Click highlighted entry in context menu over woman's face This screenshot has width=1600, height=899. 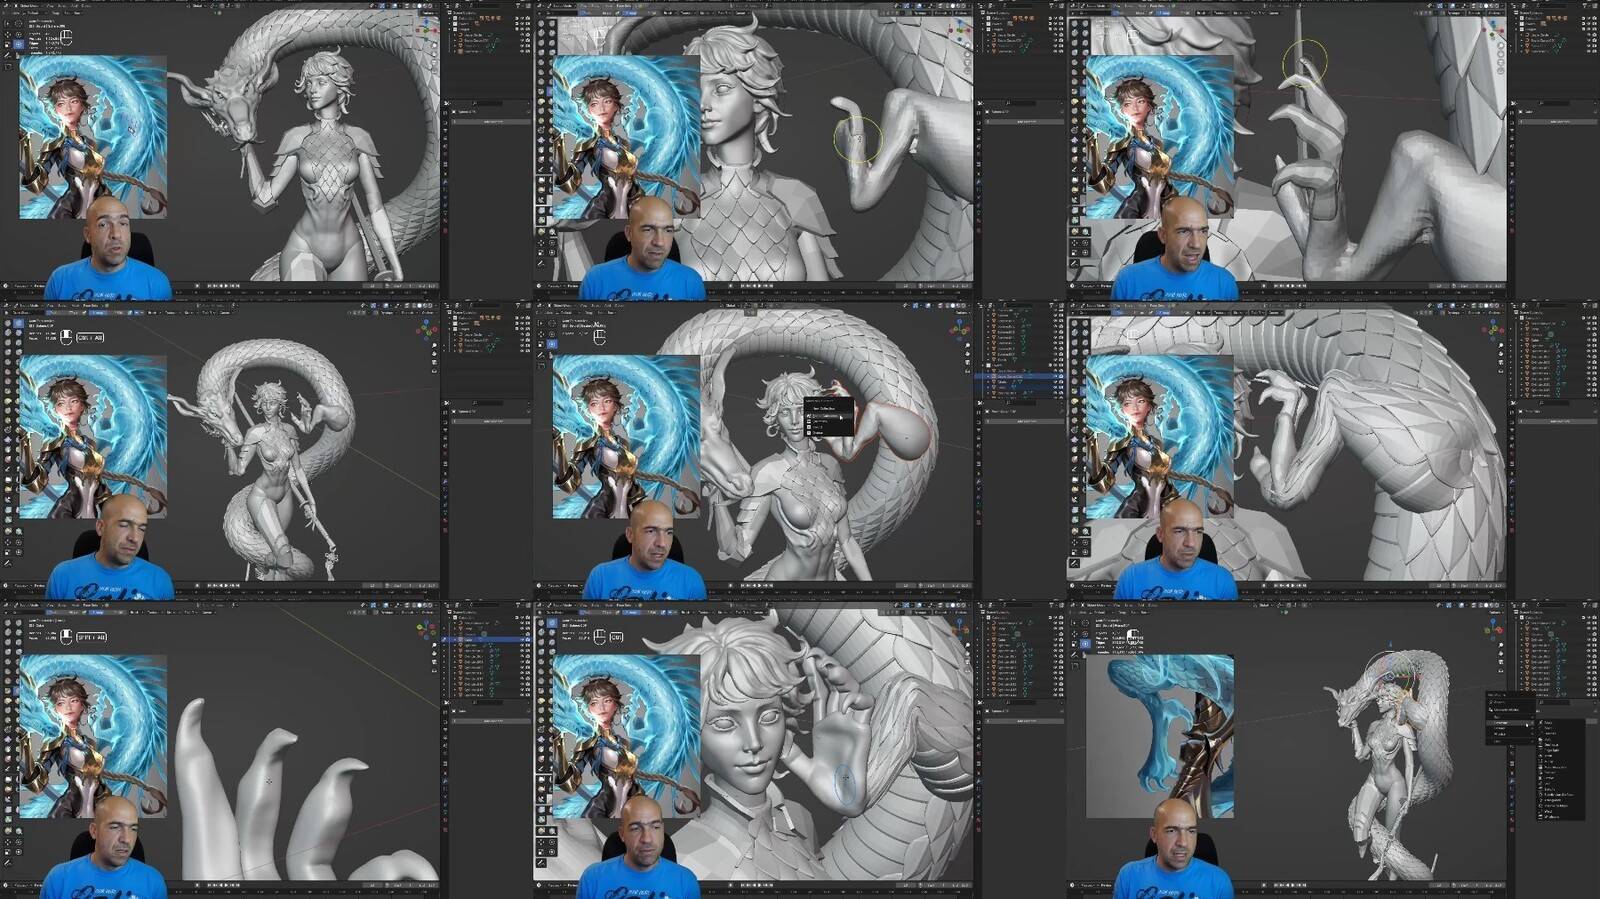[829, 416]
